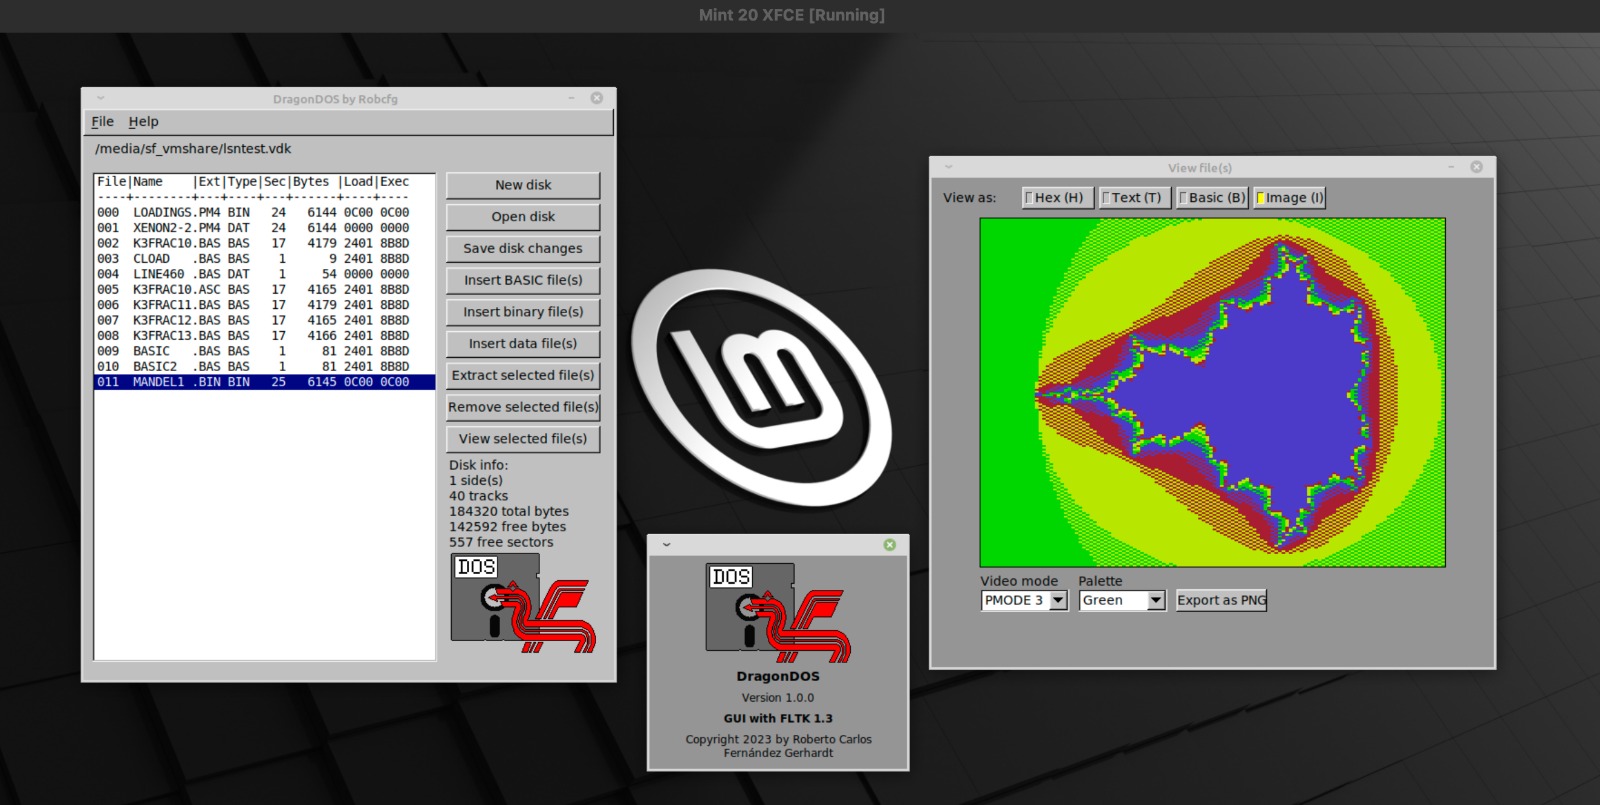The height and width of the screenshot is (805, 1600).
Task: Click the file list column header row
Action: [x=265, y=182]
